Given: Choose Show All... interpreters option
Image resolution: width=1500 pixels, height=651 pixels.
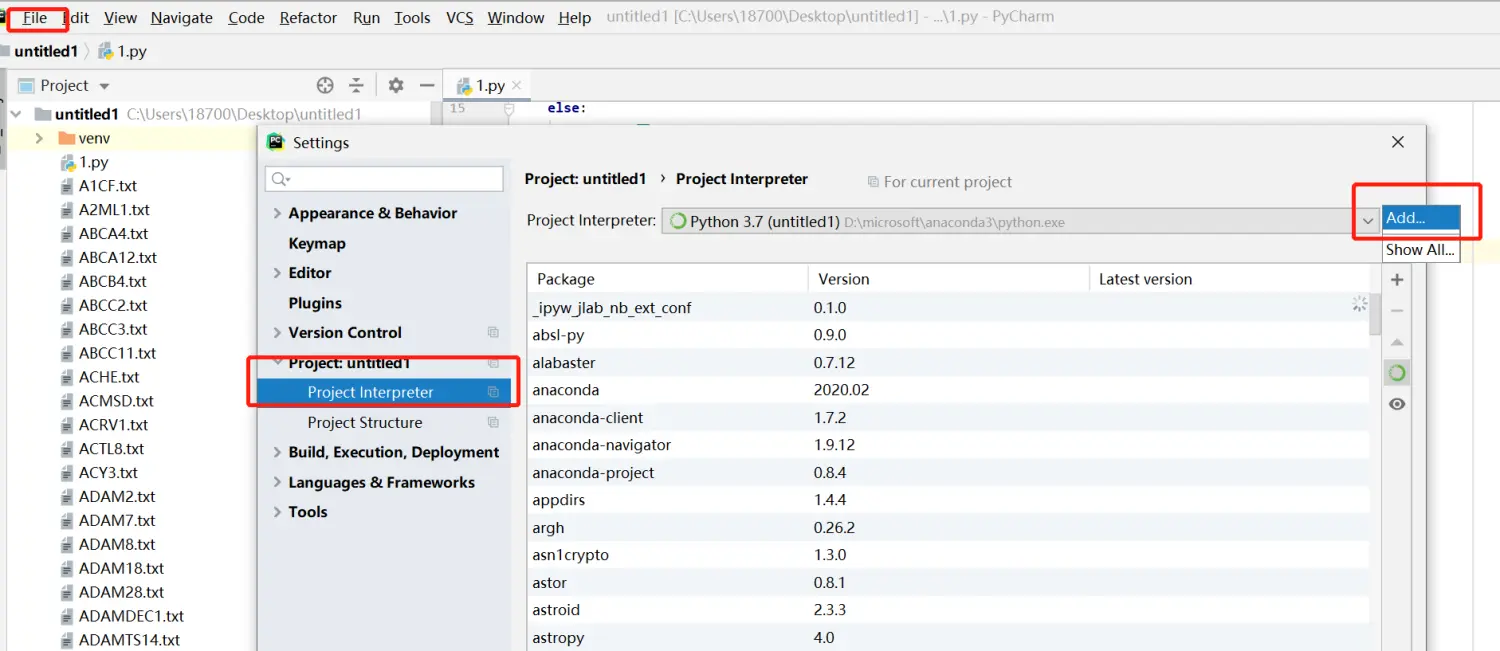Looking at the screenshot, I should coord(1421,250).
